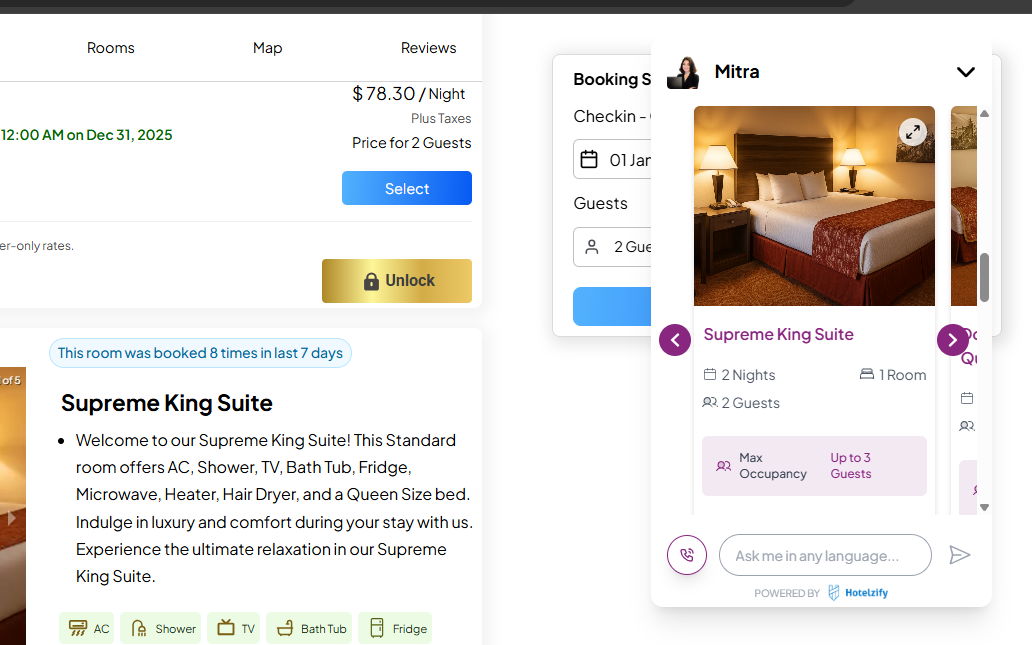Send the chat message with arrow icon
1032x645 pixels.
click(x=960, y=555)
